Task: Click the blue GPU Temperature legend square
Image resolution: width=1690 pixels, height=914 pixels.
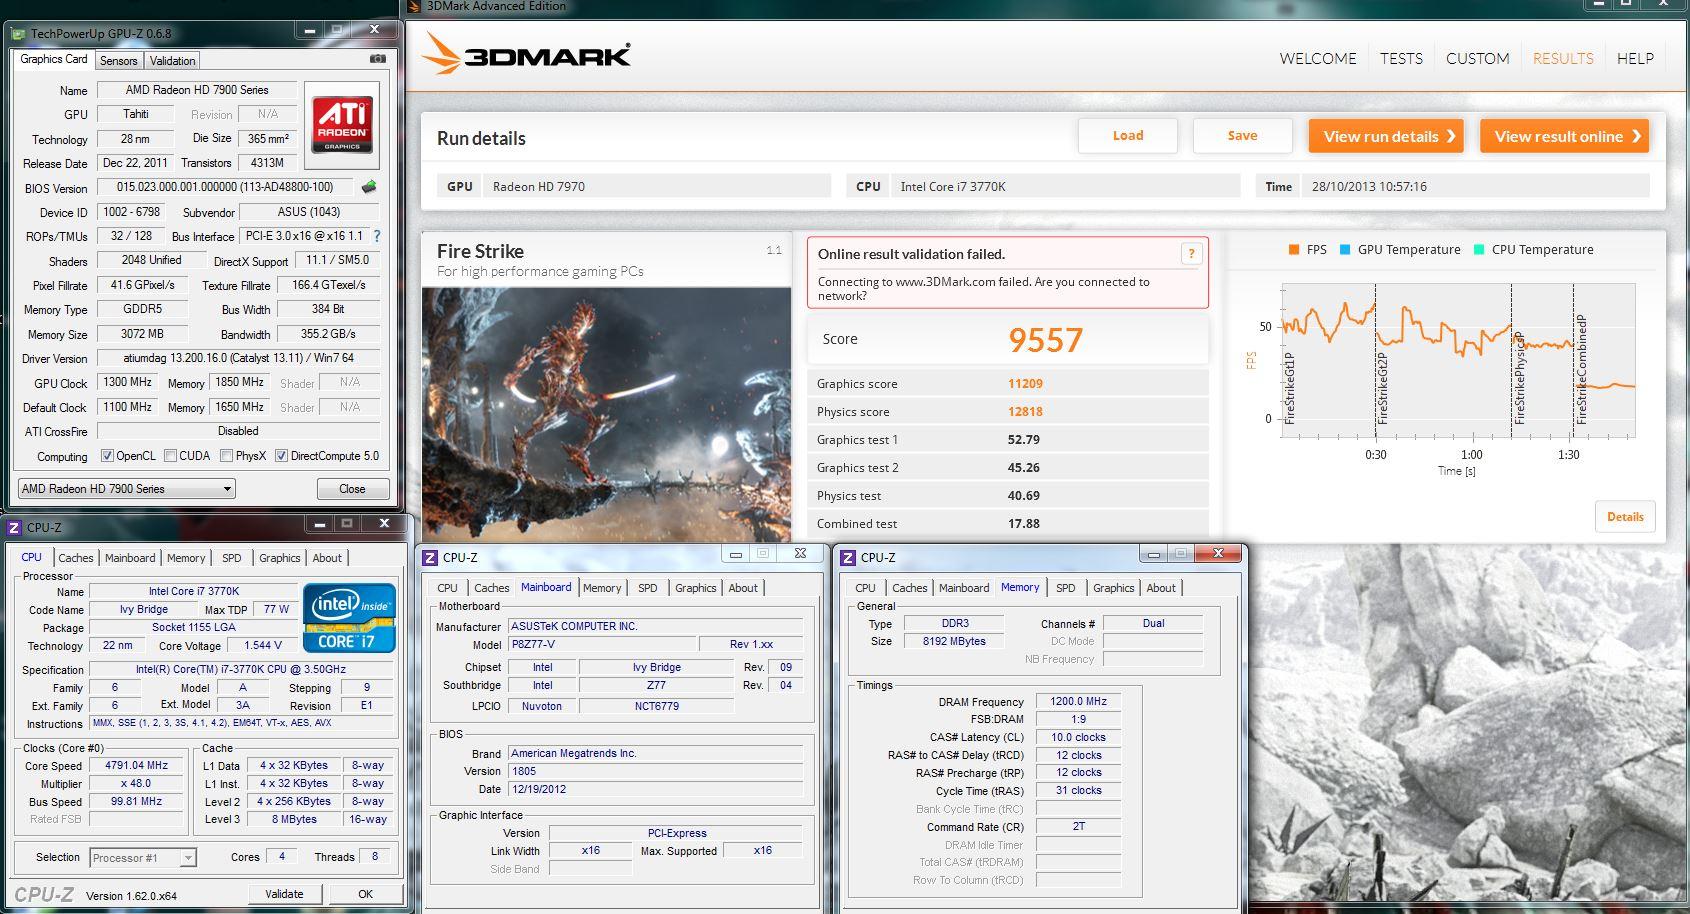Action: [1345, 250]
